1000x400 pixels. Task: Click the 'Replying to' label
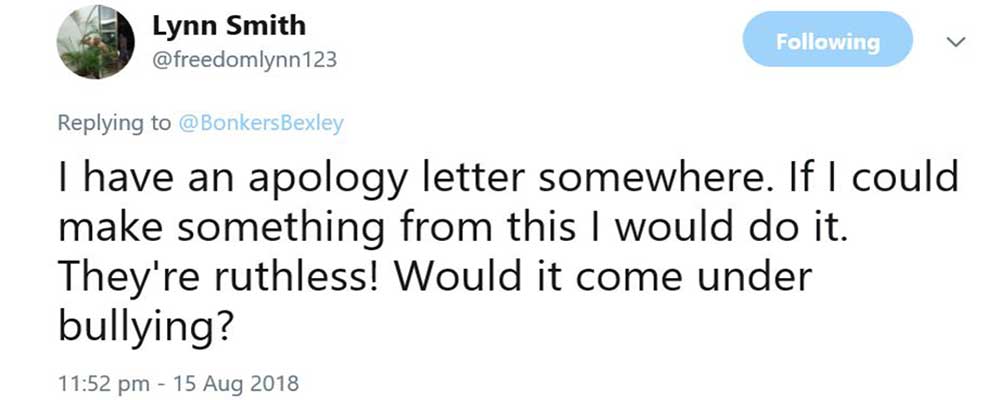(x=115, y=124)
